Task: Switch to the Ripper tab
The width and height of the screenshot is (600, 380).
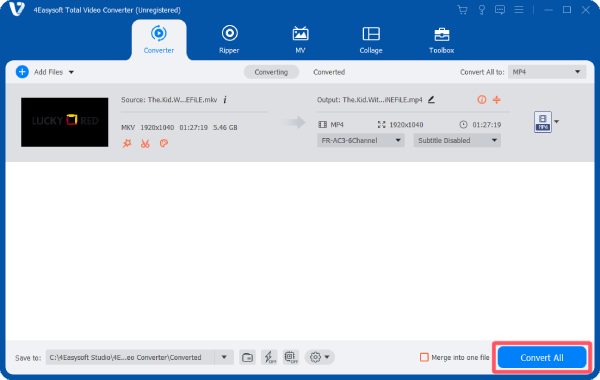Action: point(229,39)
